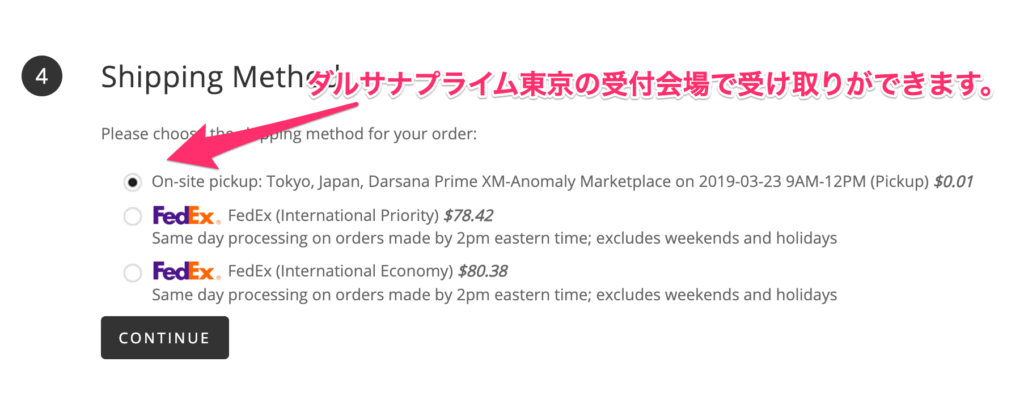
Task: Click the CONTINUE button
Action: 165,337
